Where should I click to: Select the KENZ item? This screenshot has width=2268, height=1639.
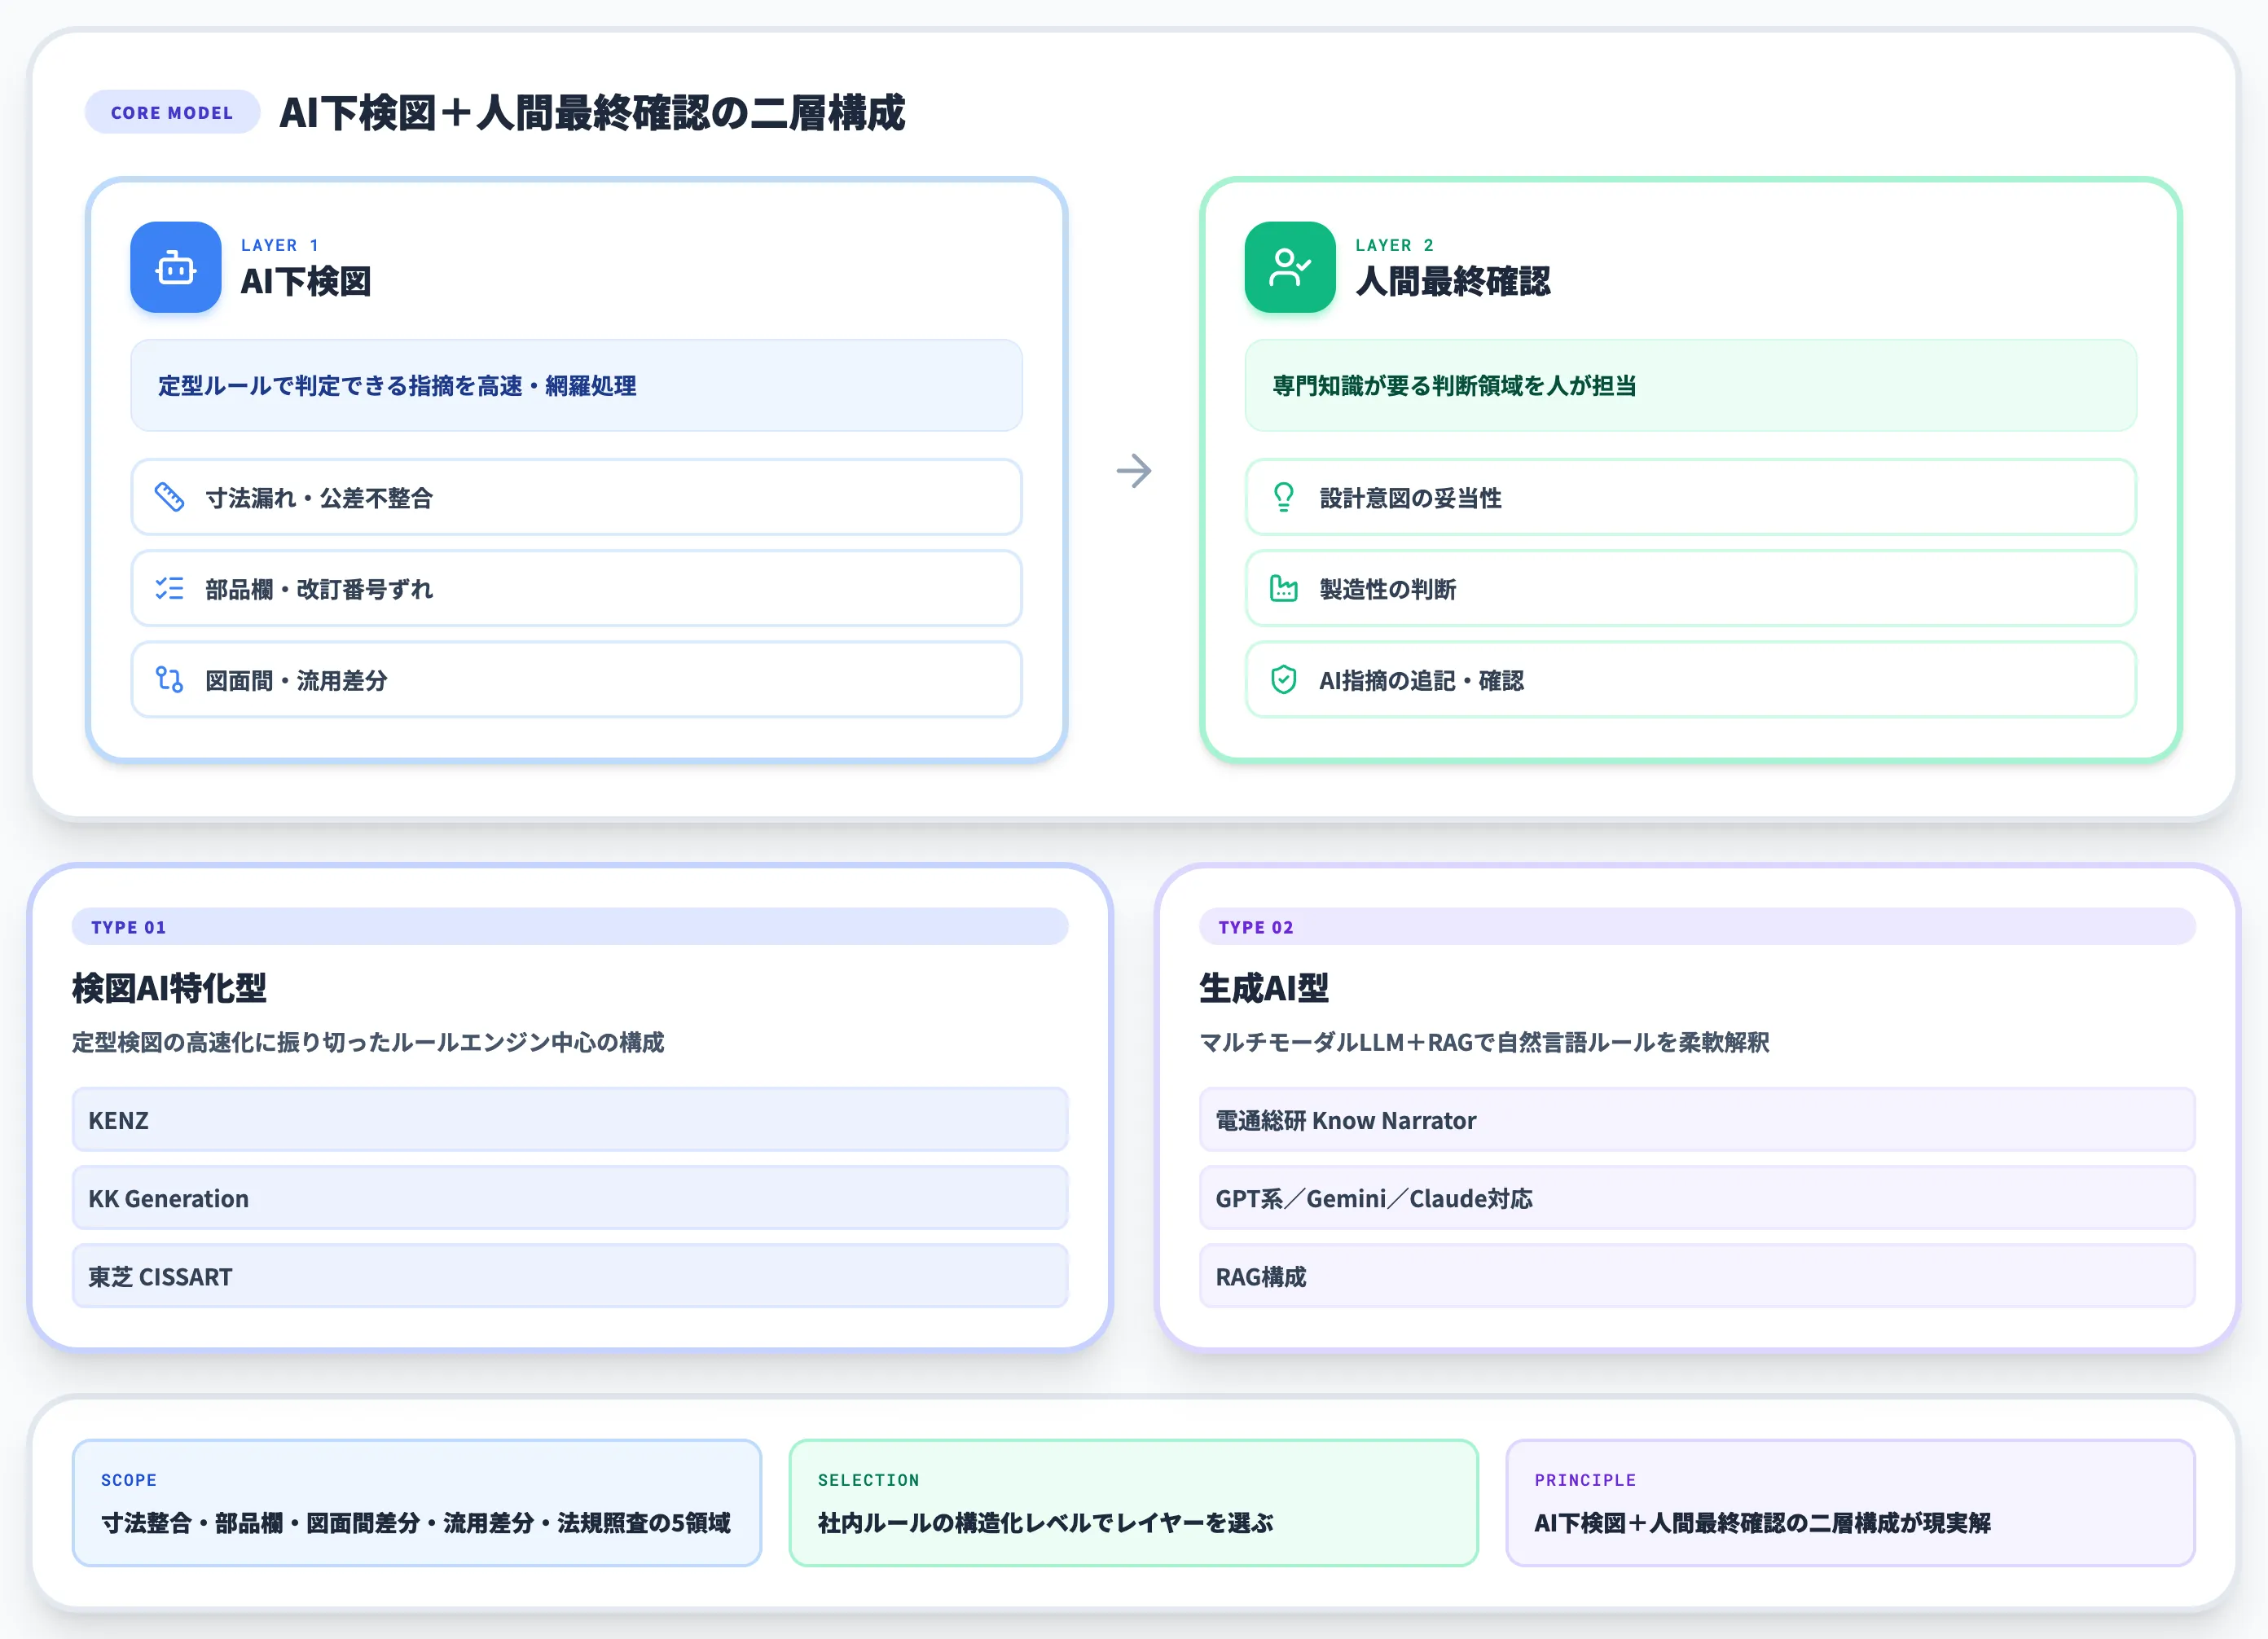pyautogui.click(x=570, y=1119)
